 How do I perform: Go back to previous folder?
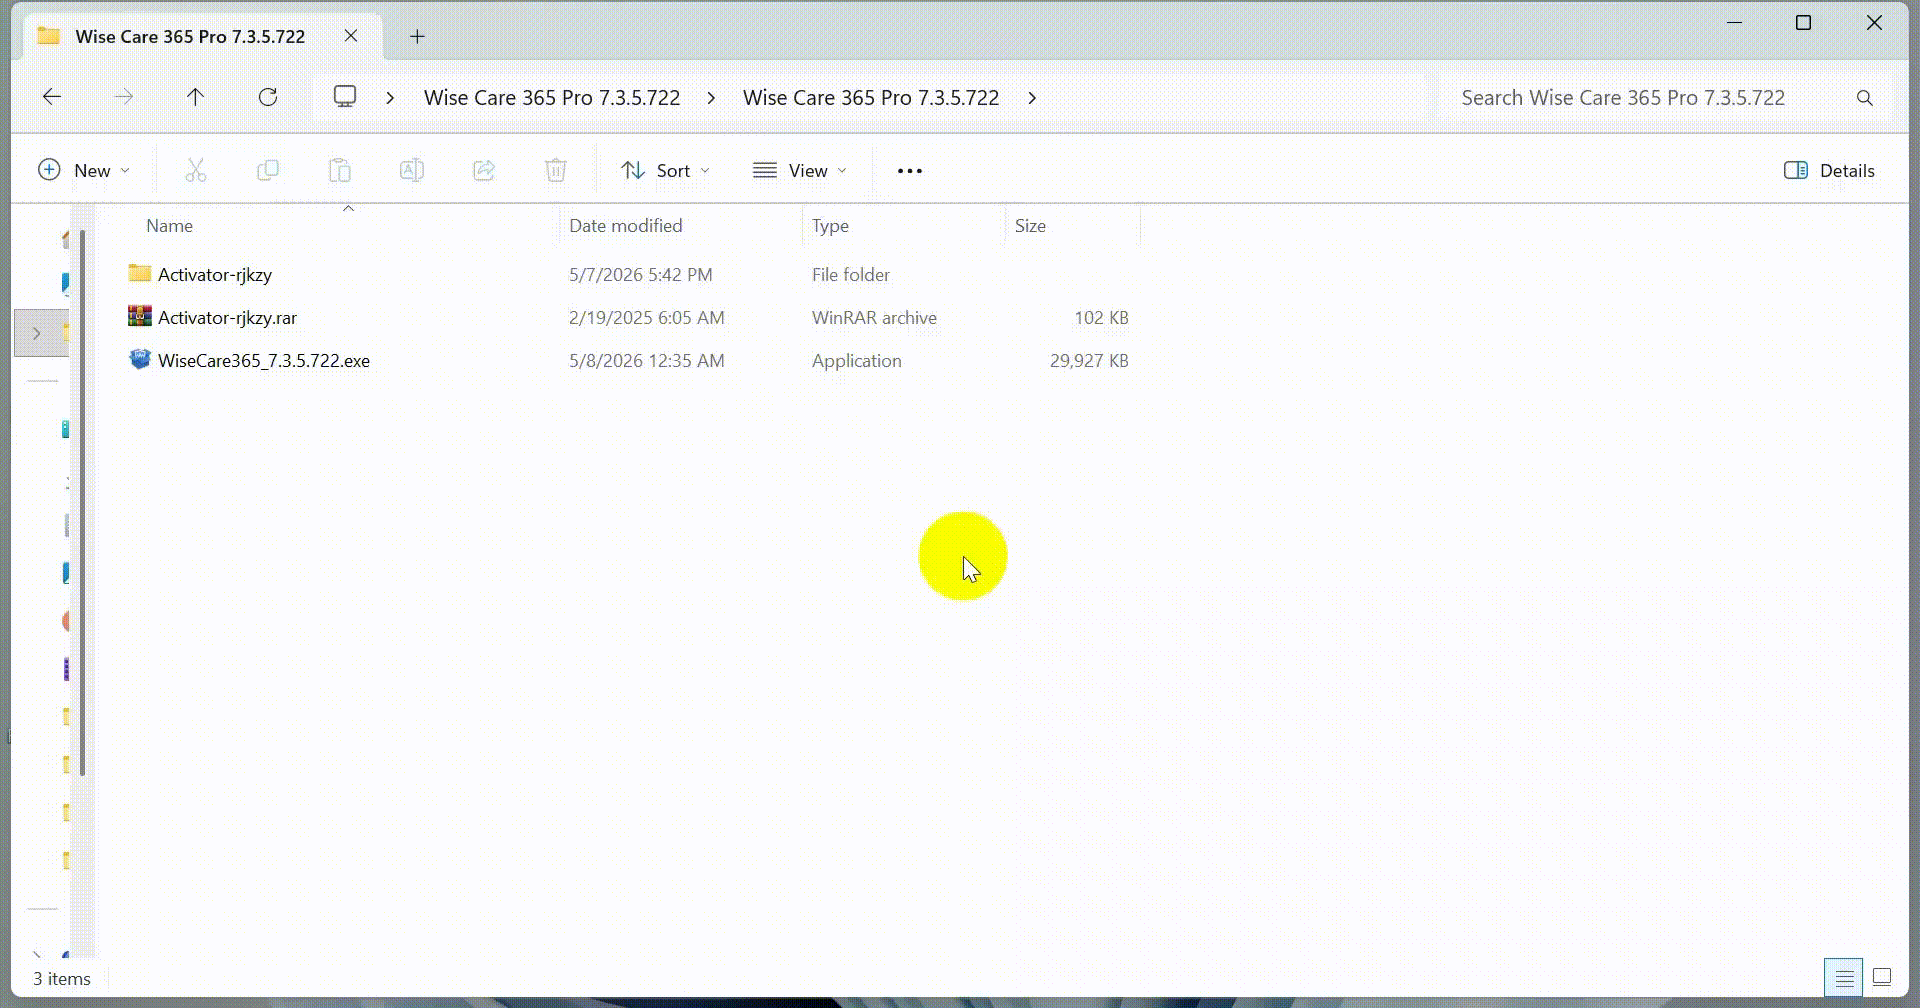click(52, 97)
